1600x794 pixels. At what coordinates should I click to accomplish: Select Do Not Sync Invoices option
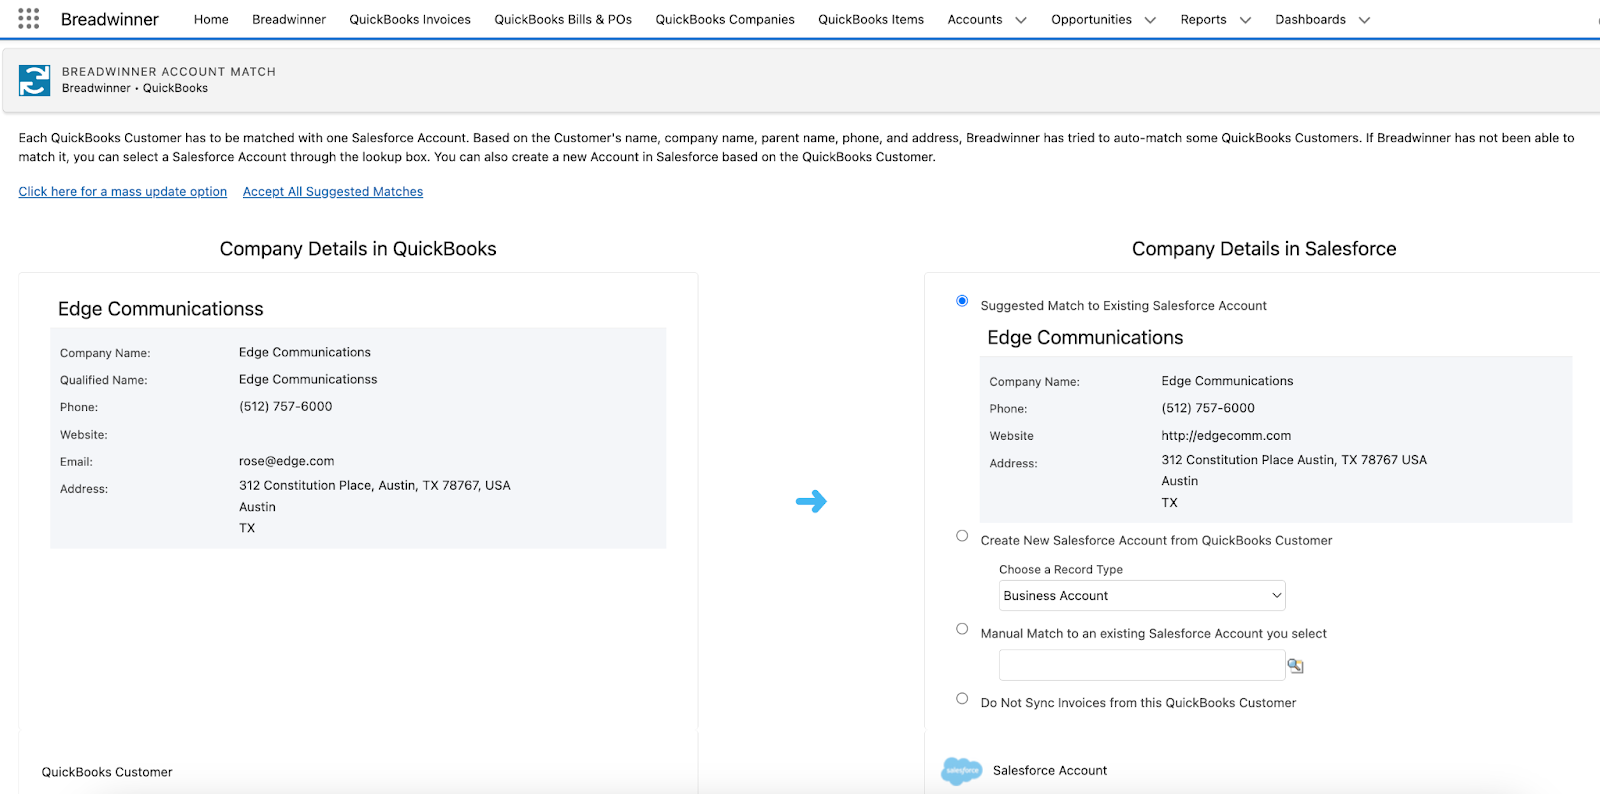point(962,699)
